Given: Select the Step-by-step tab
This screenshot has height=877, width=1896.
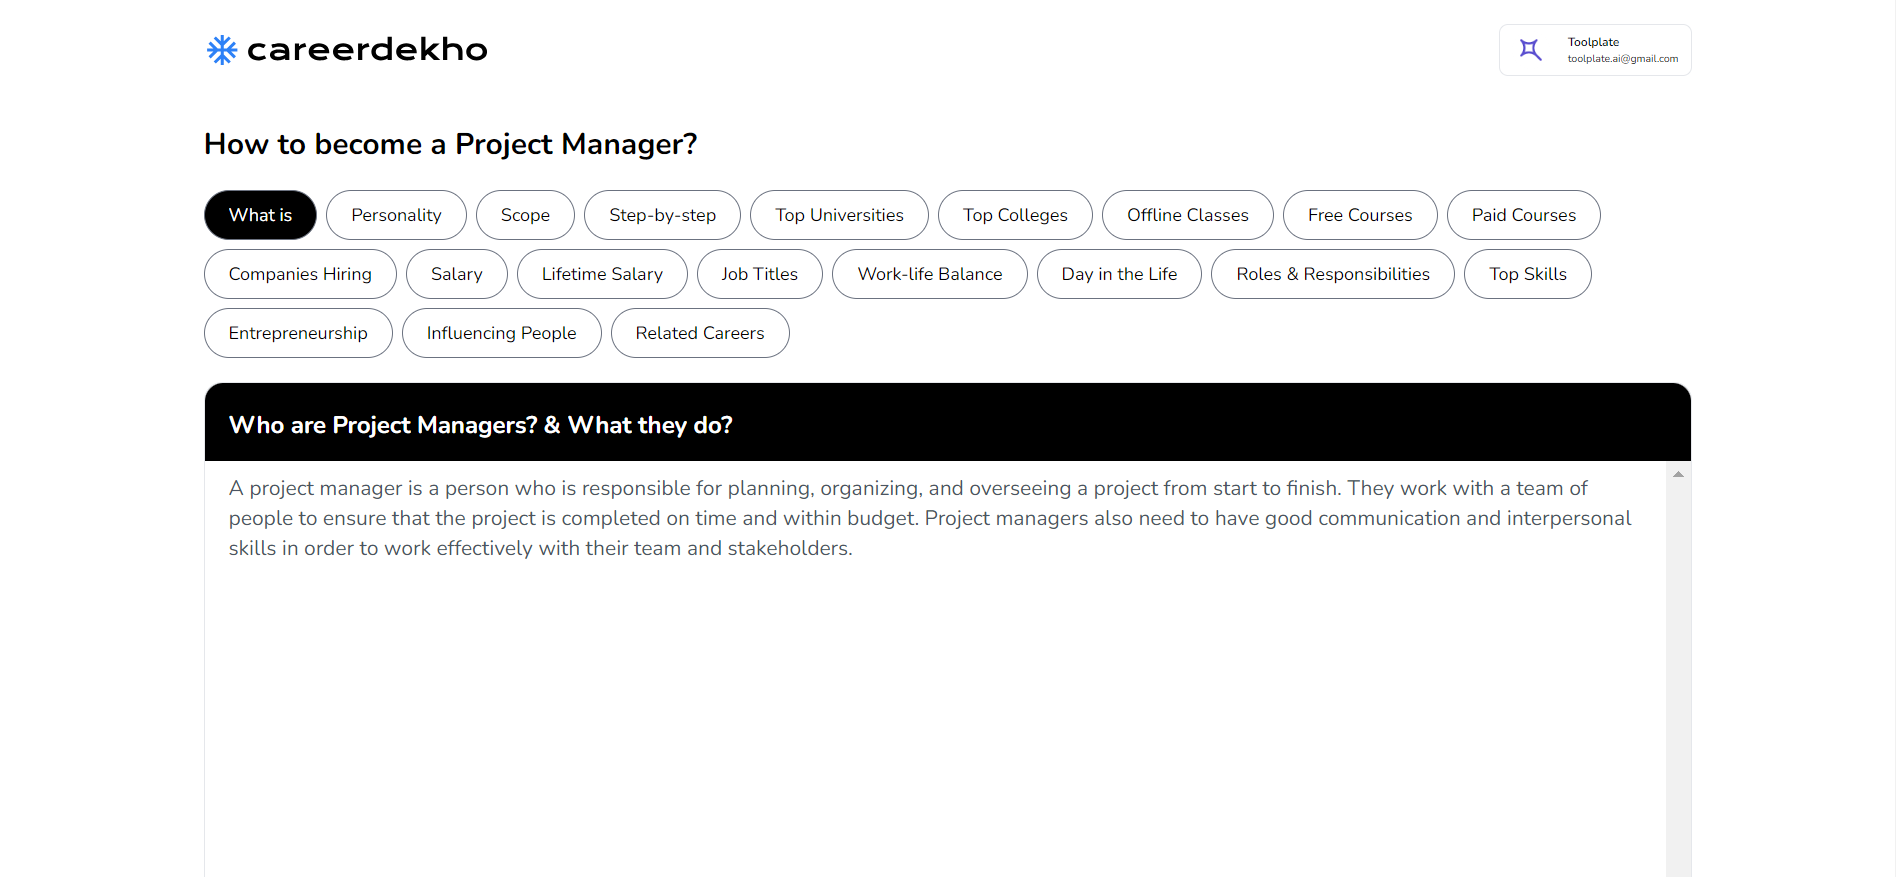Looking at the screenshot, I should coord(662,215).
